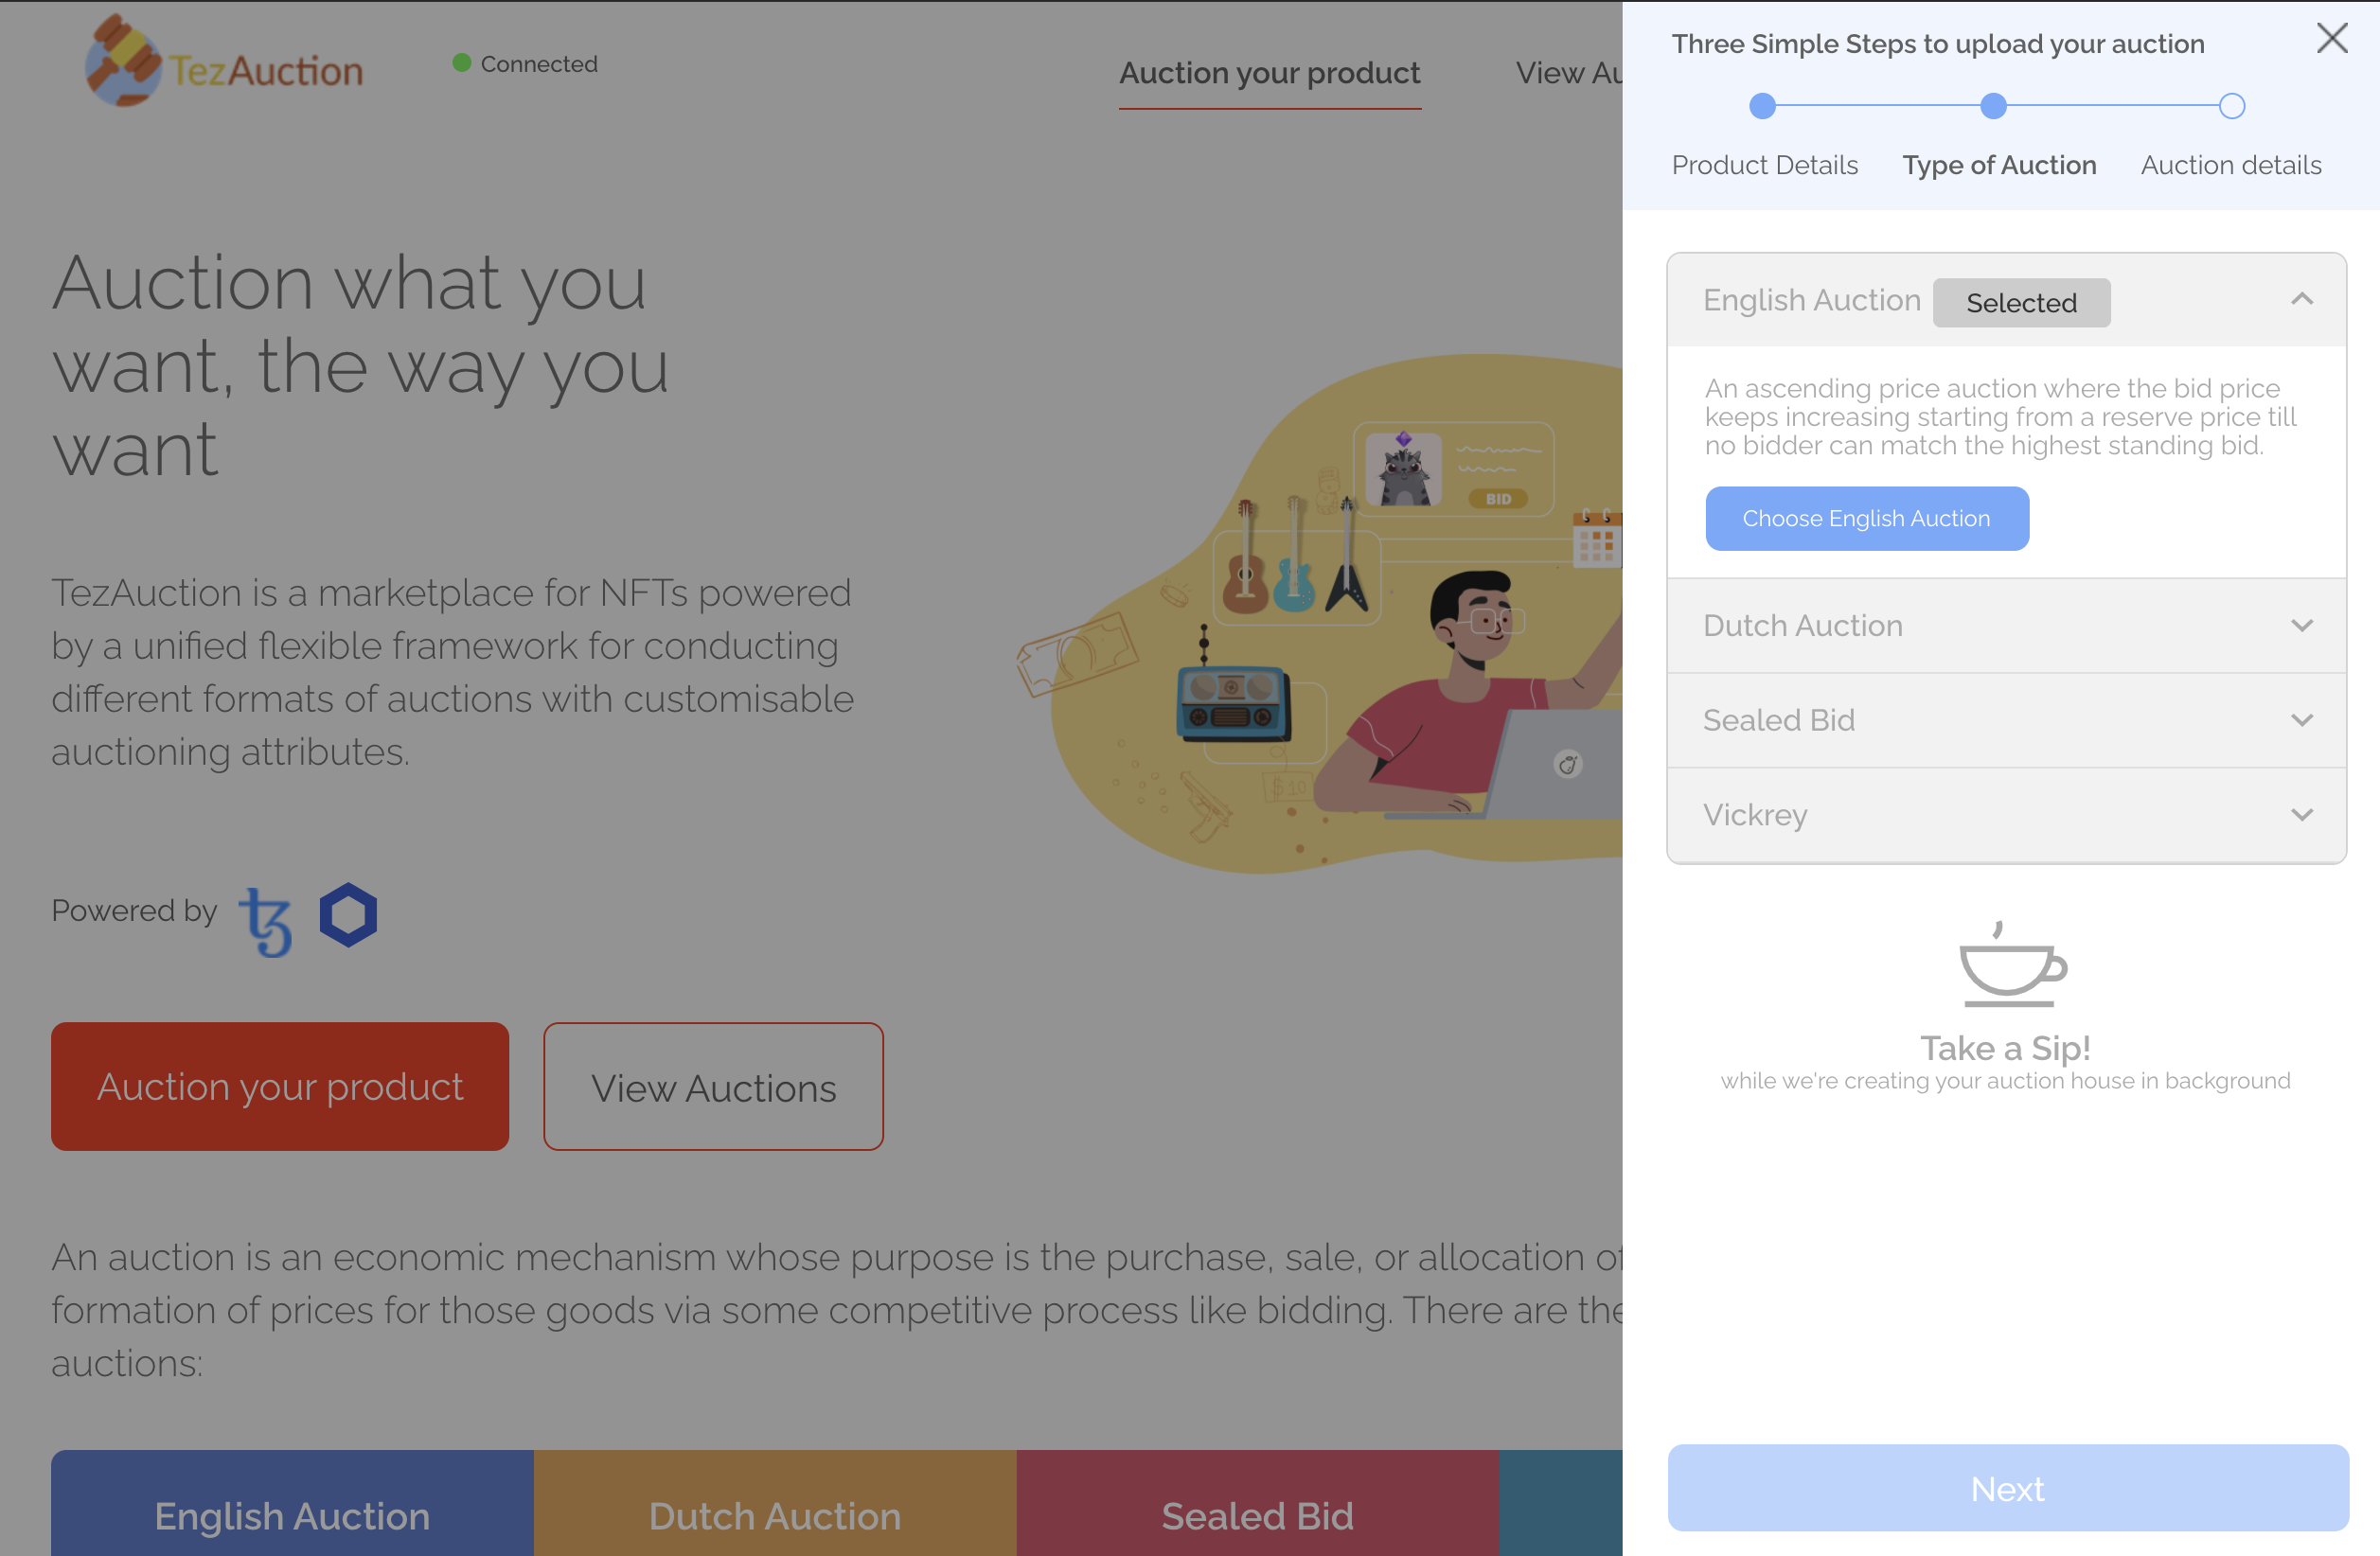Click the cat NFT card illustration
This screenshot has height=1556, width=2380.
[x=1452, y=470]
